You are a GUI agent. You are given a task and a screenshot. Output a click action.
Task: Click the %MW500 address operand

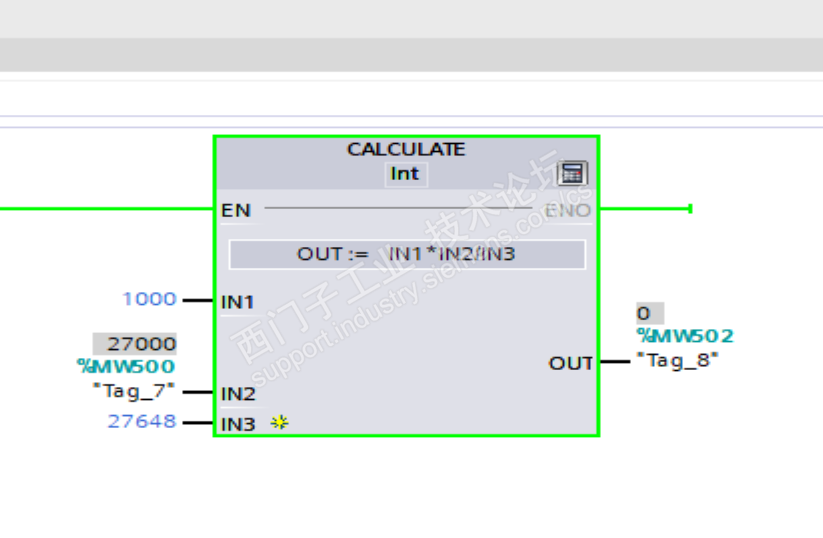pyautogui.click(x=126, y=366)
